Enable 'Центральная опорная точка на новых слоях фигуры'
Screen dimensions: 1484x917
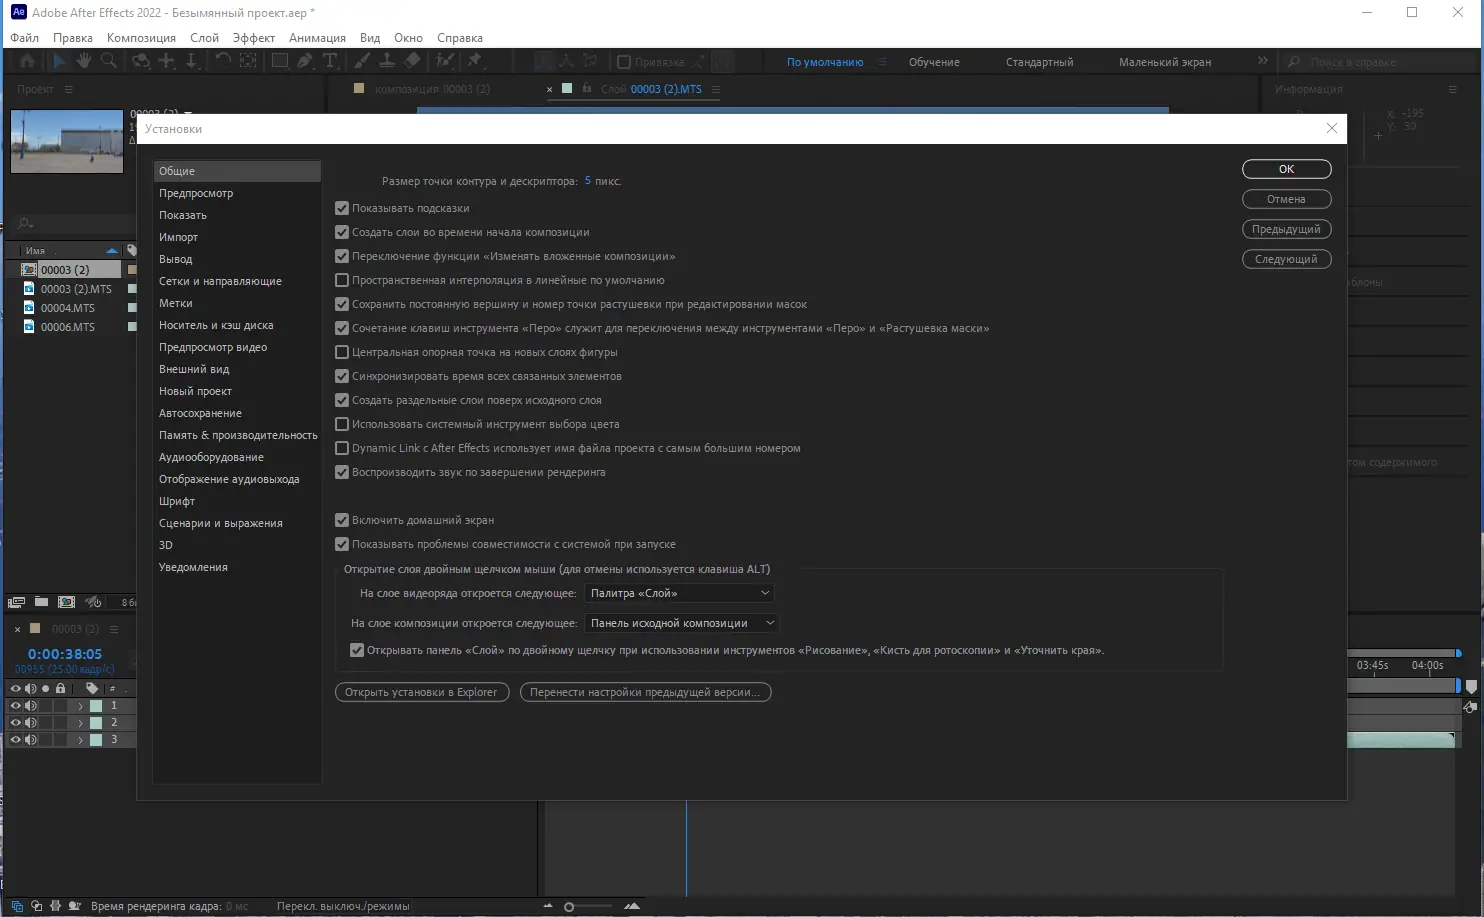coord(342,352)
